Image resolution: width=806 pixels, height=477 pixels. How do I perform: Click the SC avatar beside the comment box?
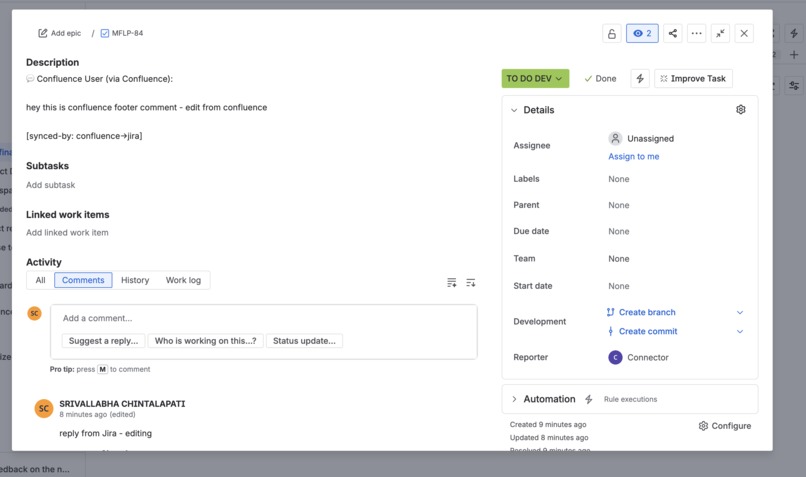pyautogui.click(x=34, y=313)
